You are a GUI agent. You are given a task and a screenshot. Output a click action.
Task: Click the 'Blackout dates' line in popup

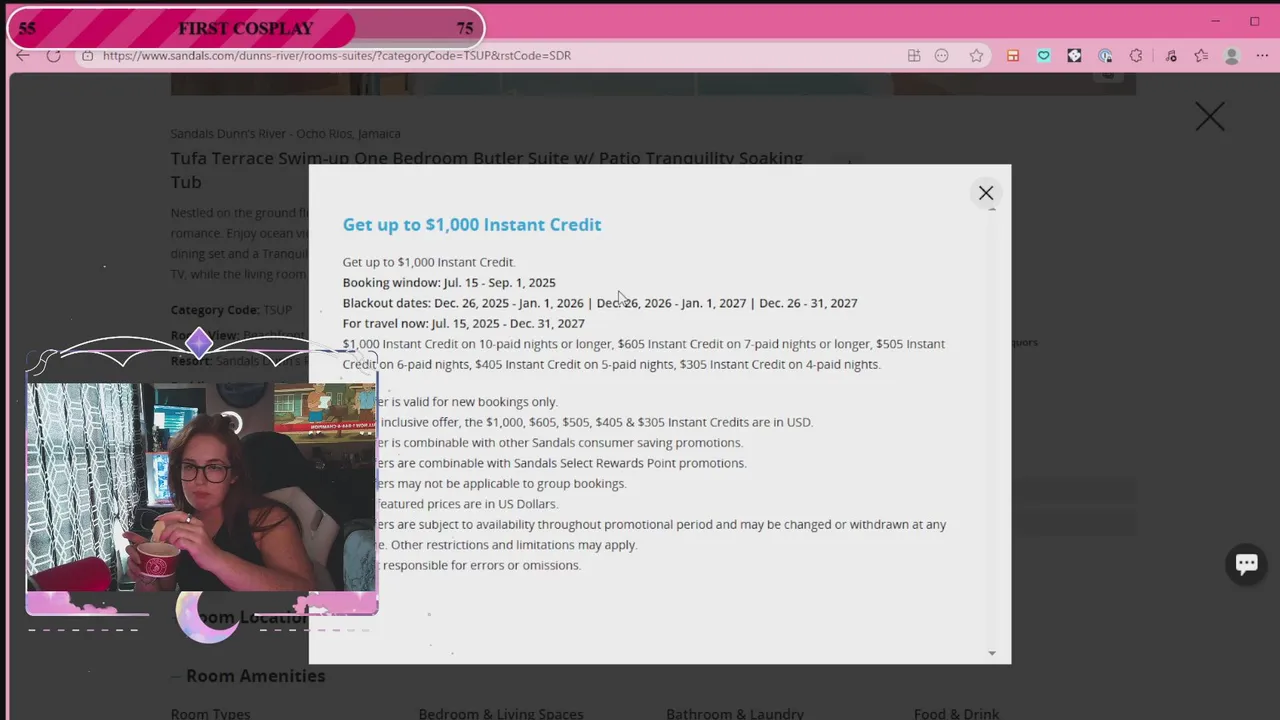click(600, 303)
